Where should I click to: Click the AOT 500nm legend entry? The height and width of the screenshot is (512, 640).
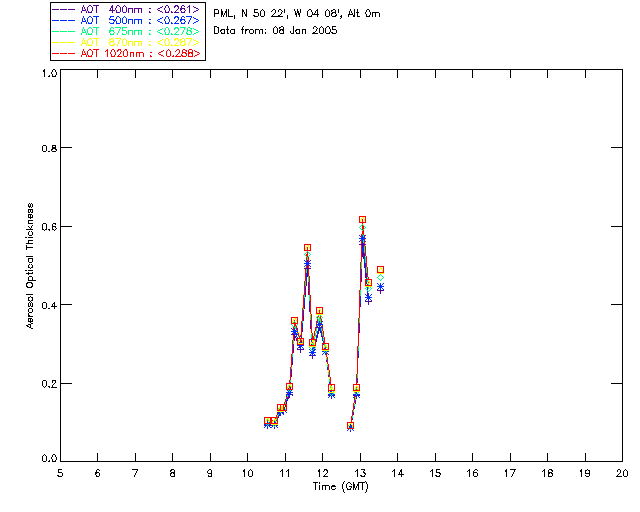(127, 20)
